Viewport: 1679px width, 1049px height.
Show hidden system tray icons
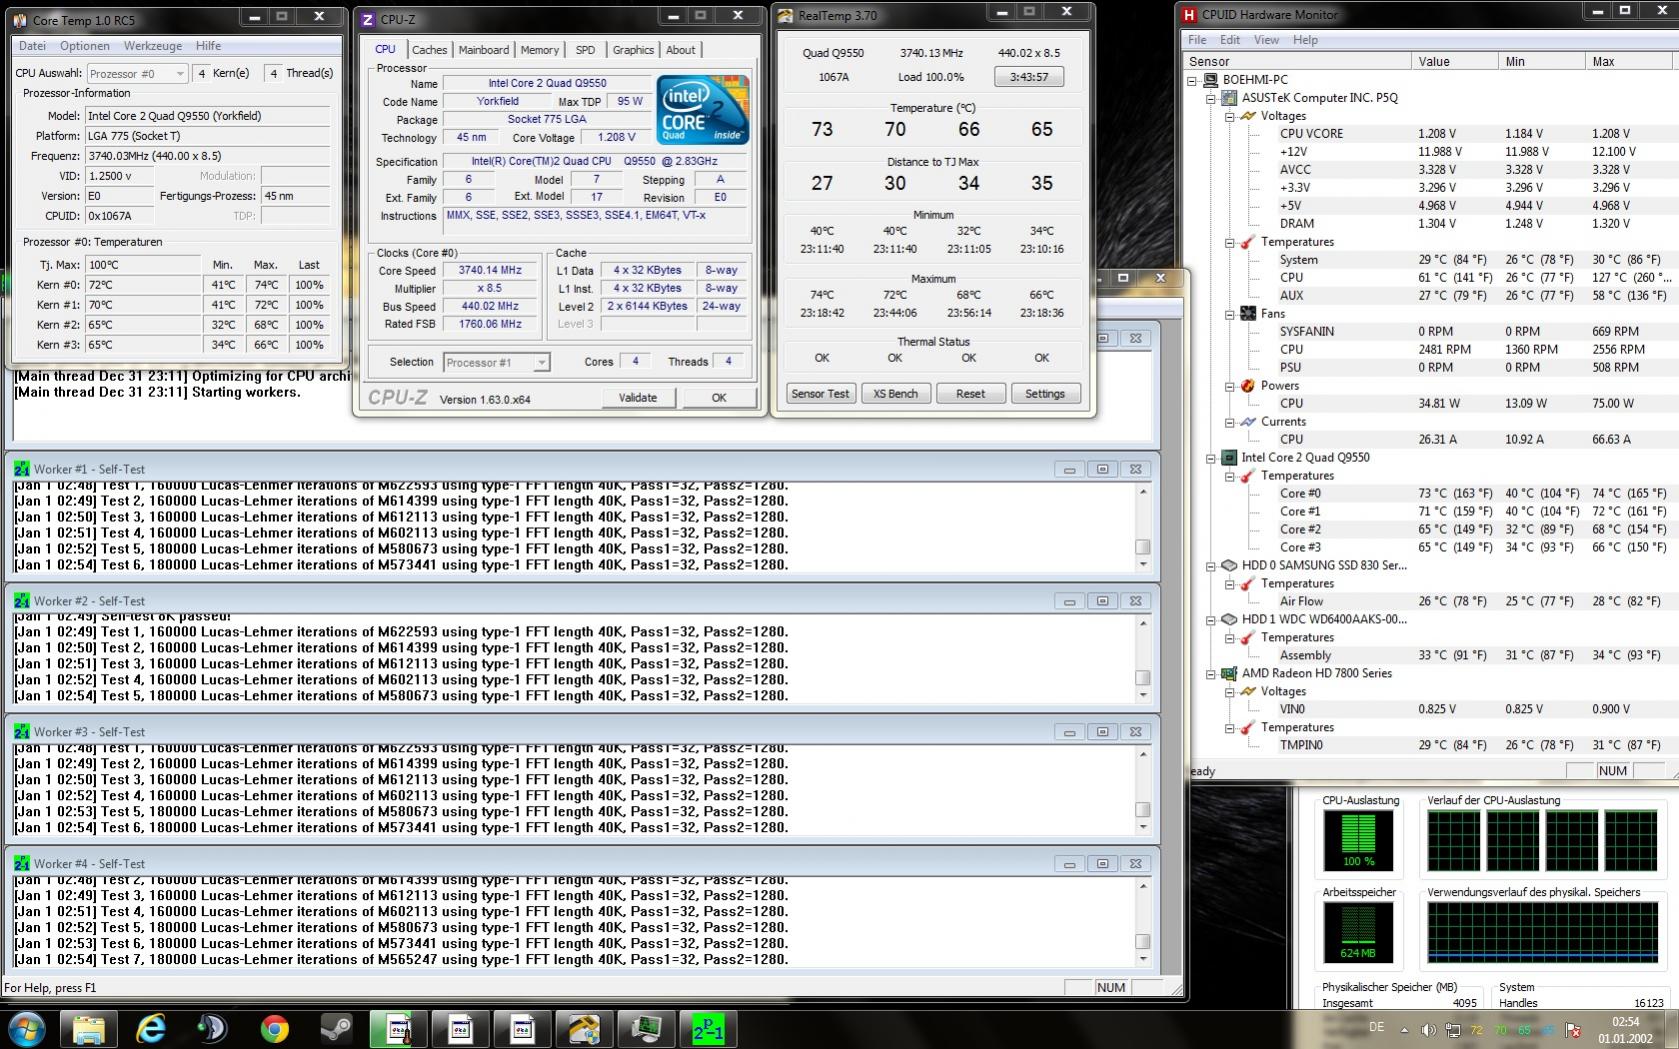point(1404,1030)
